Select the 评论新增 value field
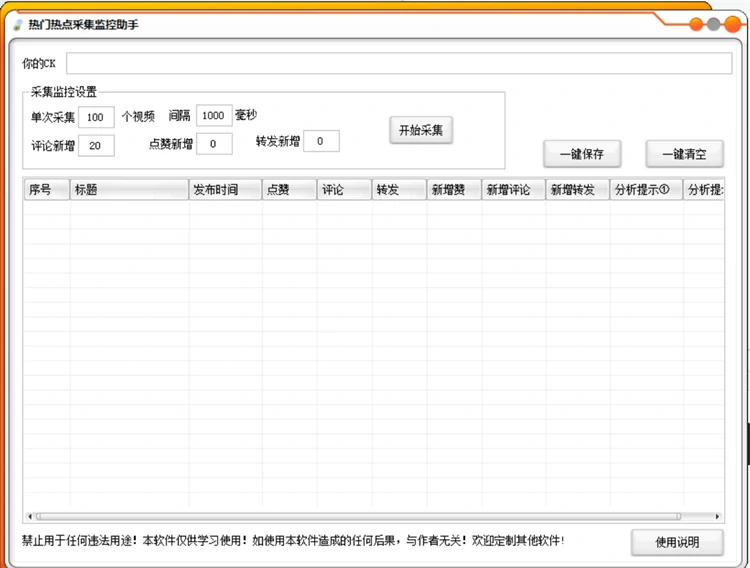Image resolution: width=750 pixels, height=568 pixels. [x=96, y=145]
